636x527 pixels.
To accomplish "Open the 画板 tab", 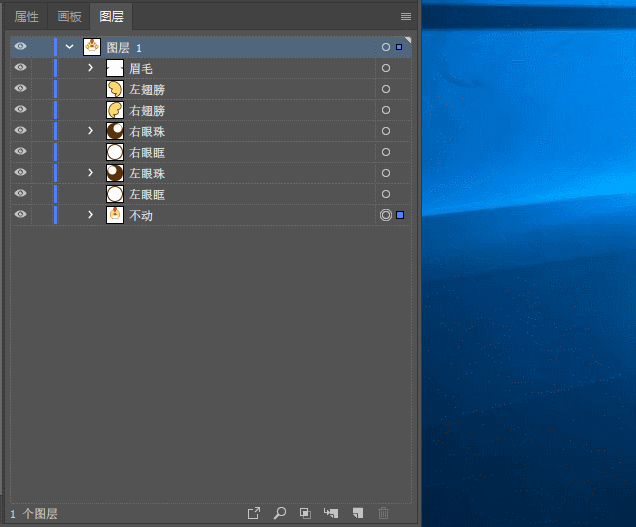I will (x=69, y=17).
